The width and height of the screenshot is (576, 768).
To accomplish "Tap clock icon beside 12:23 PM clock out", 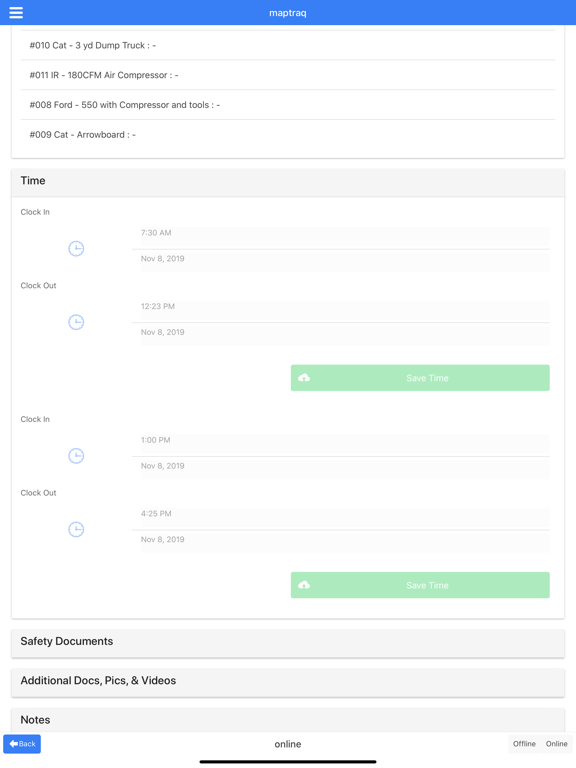I will 76,322.
